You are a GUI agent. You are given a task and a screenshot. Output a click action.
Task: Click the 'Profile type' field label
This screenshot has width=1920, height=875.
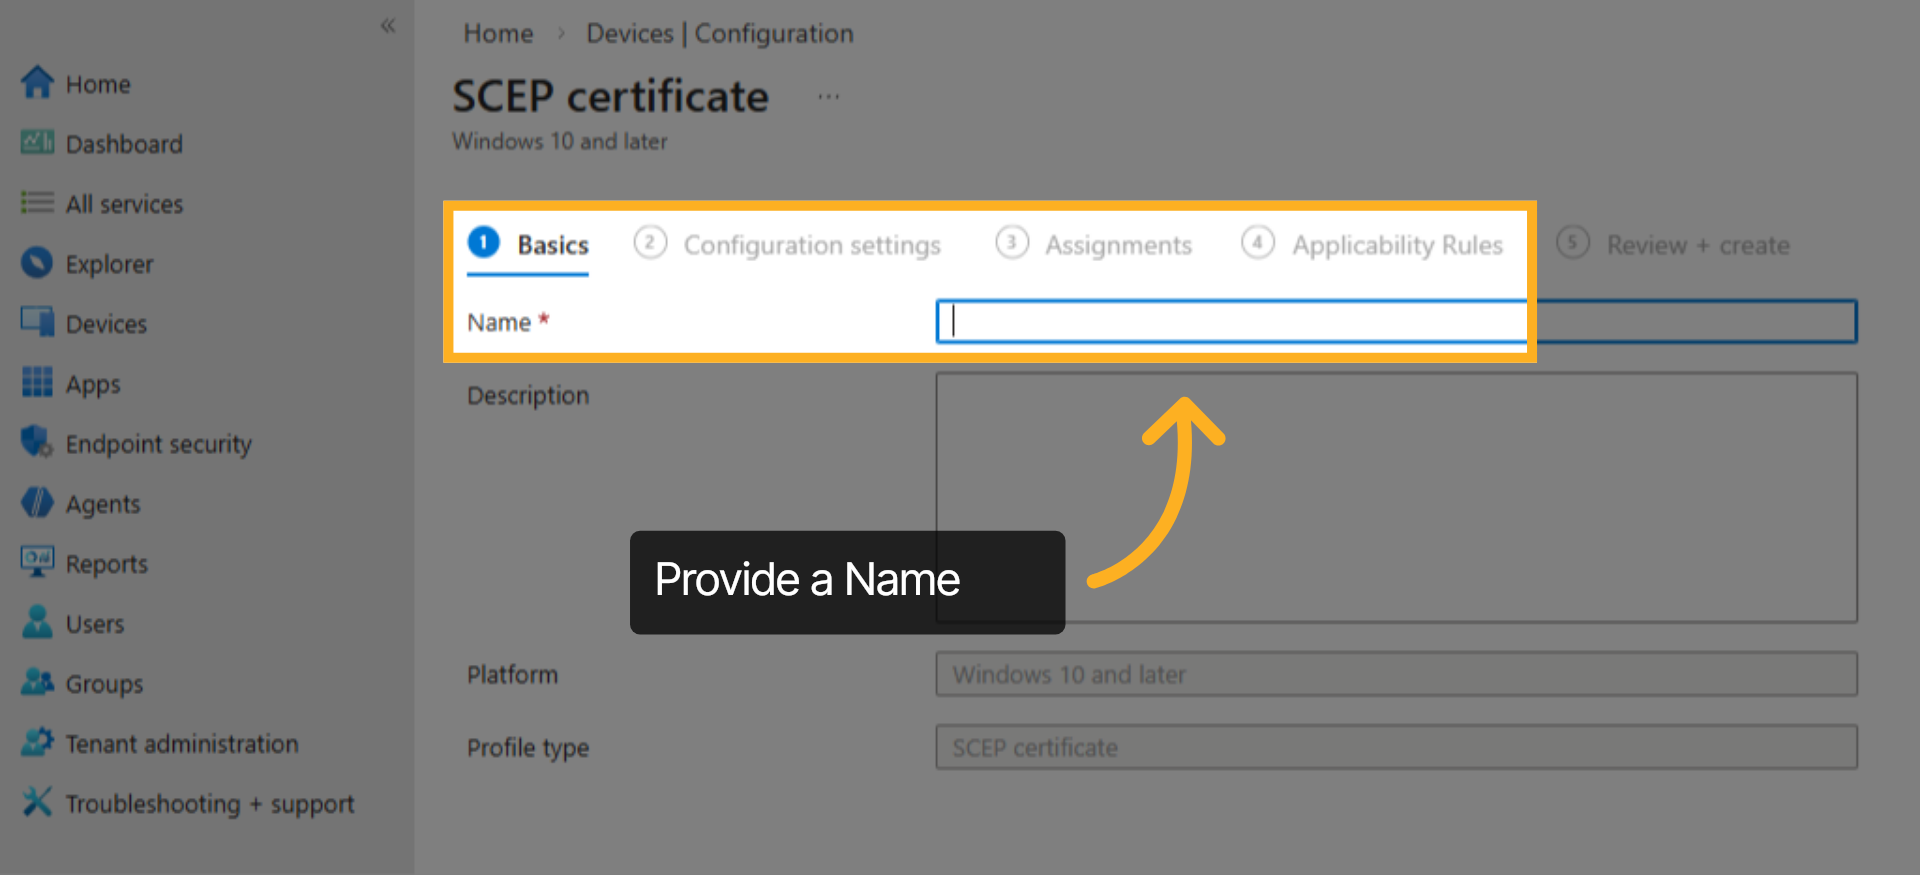(528, 748)
